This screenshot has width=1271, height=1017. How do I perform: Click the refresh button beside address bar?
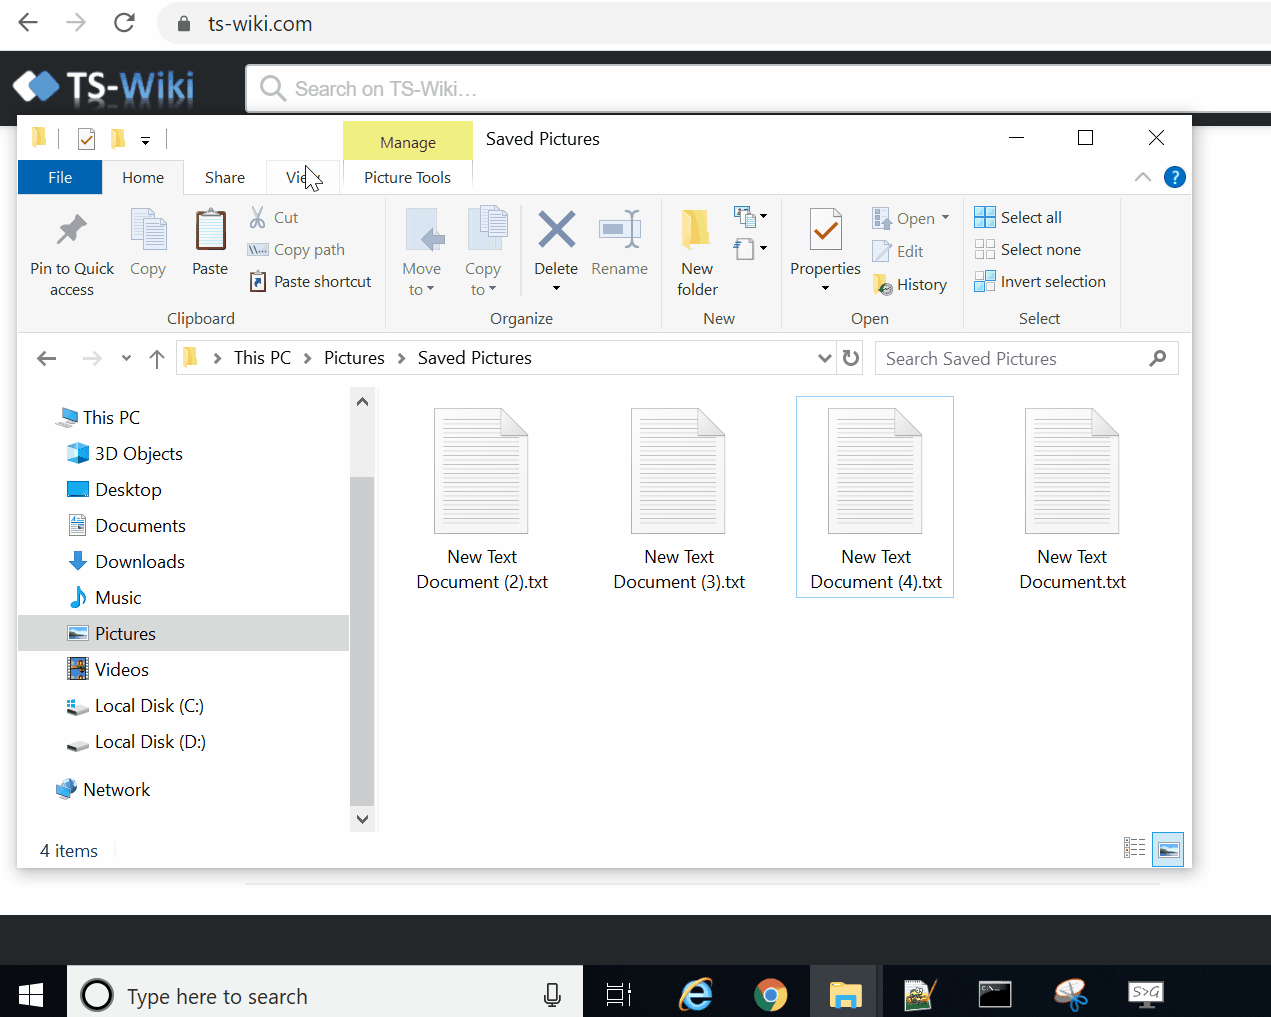point(851,358)
